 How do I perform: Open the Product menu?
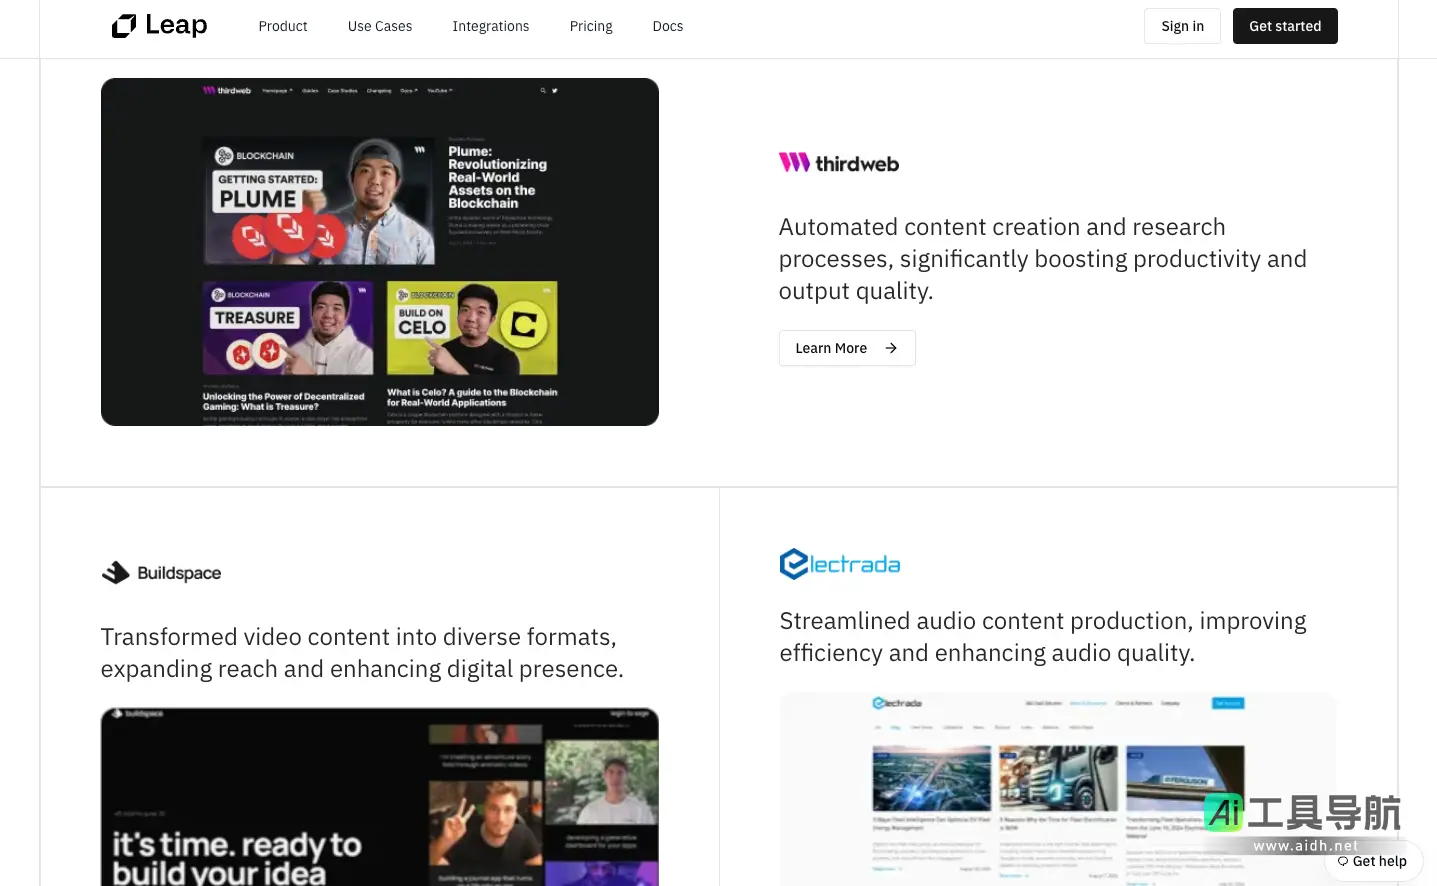click(x=283, y=26)
